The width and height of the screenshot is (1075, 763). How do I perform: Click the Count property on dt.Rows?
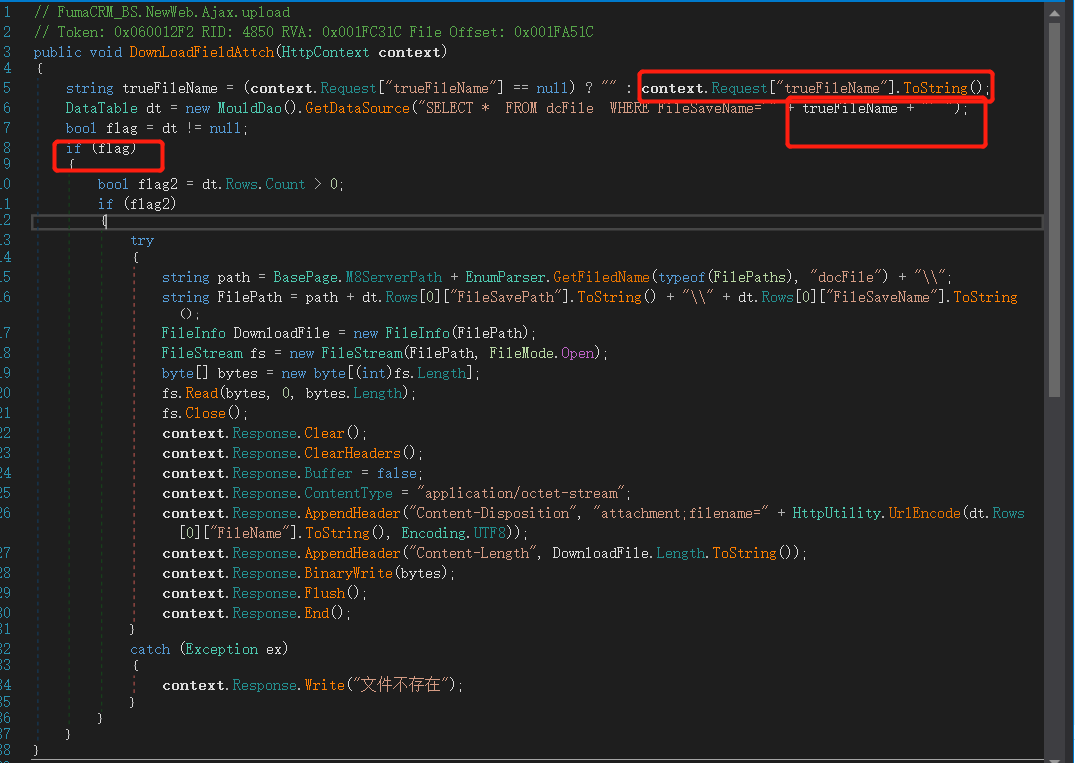285,184
